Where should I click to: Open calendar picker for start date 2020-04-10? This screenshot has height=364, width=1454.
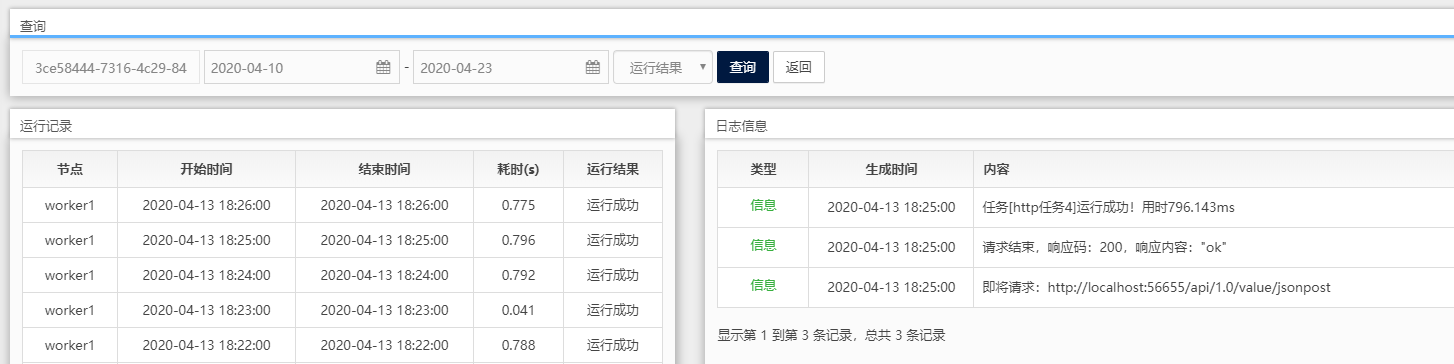pyautogui.click(x=383, y=67)
